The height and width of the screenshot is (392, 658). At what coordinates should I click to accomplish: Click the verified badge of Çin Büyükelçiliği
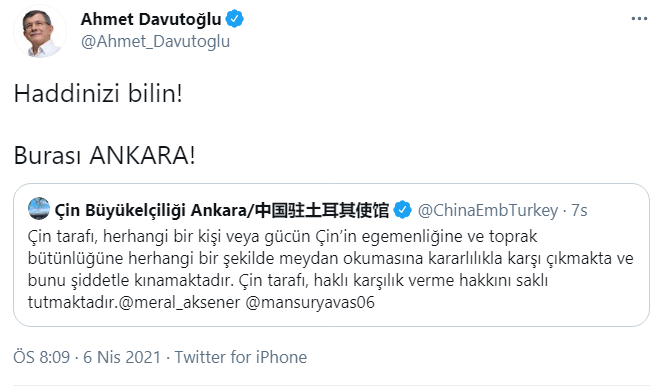tap(403, 210)
